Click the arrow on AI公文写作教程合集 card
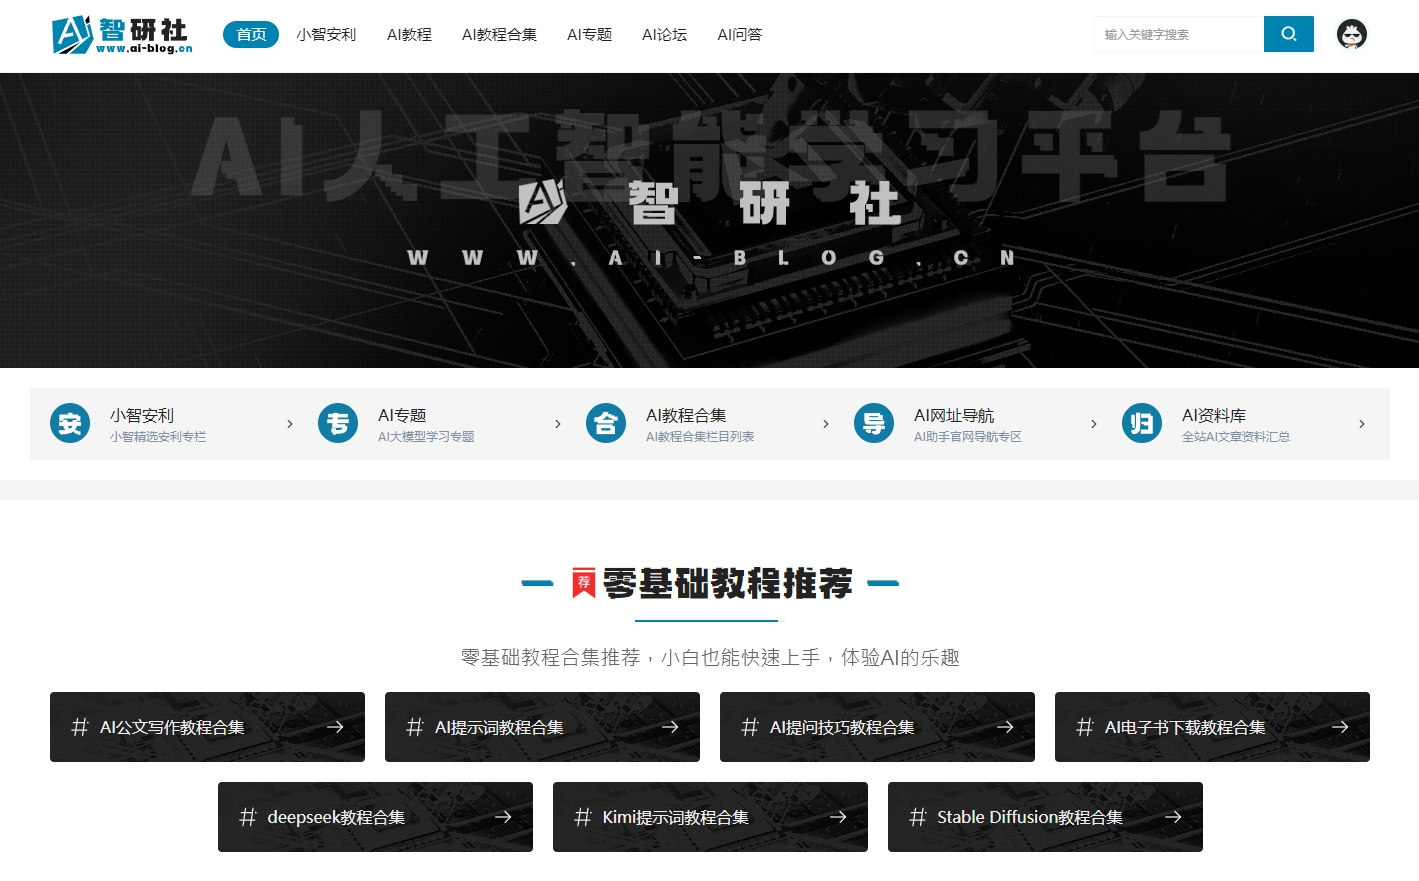Viewport: 1419px width, 881px height. 335,727
